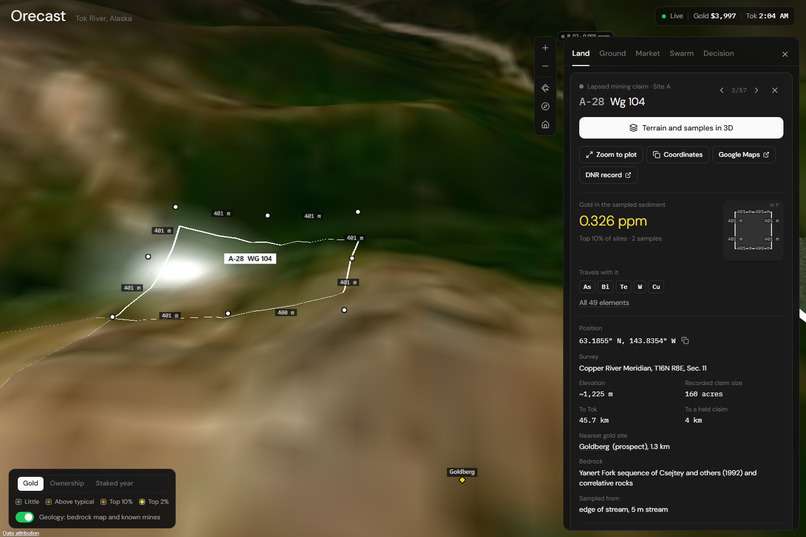The width and height of the screenshot is (806, 537).
Task: Switch to the Ground tab
Action: [612, 53]
